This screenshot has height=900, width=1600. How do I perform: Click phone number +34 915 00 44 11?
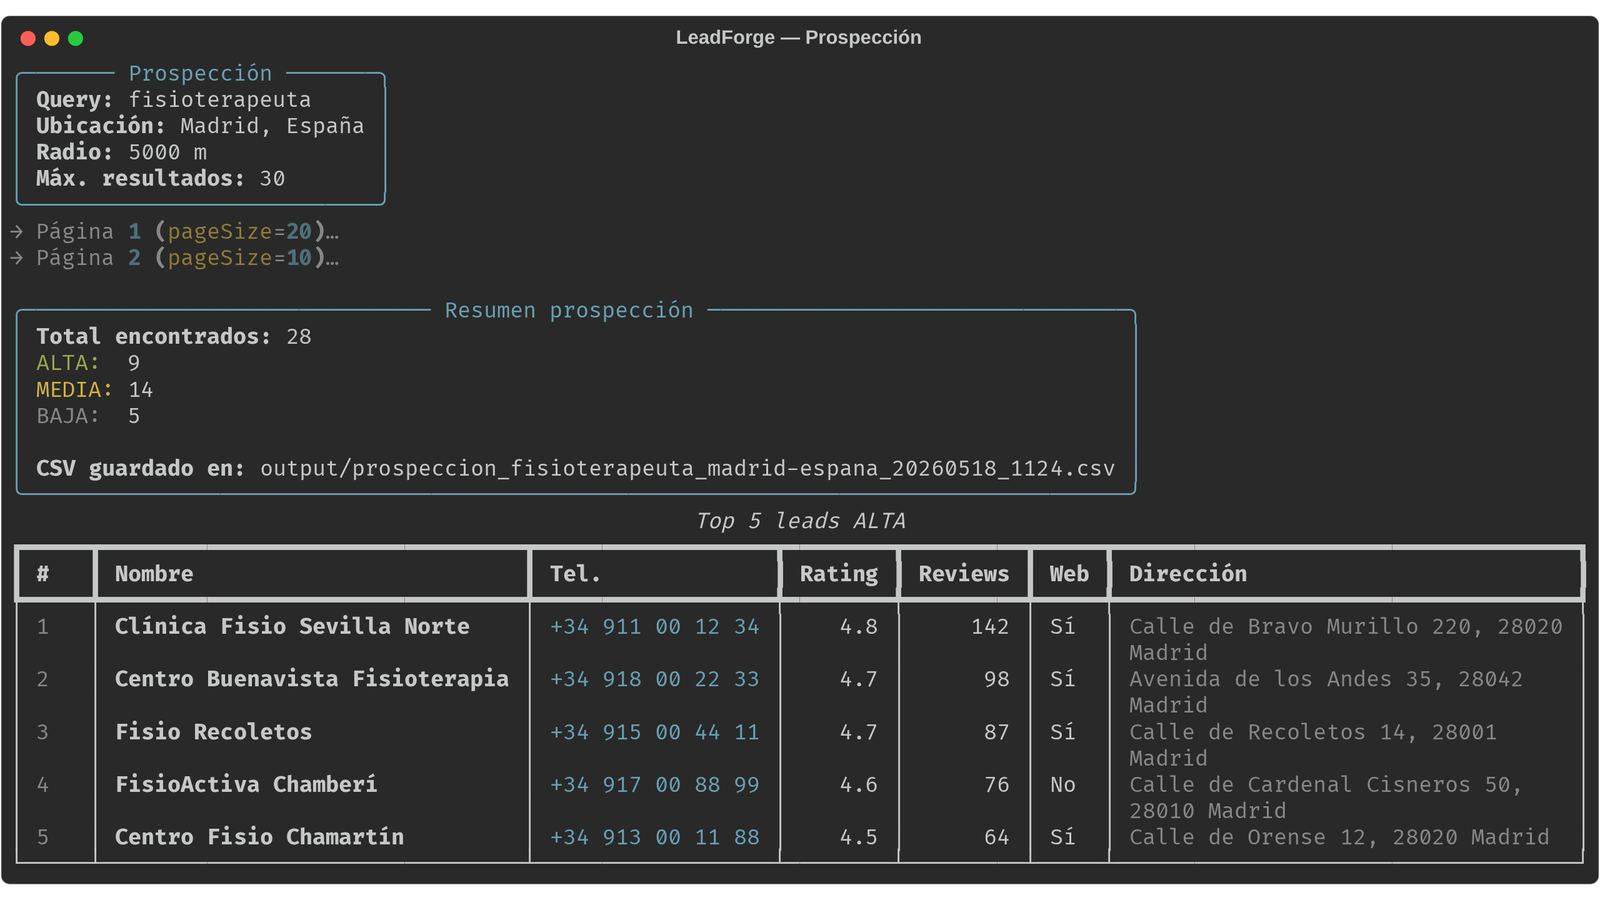[655, 732]
